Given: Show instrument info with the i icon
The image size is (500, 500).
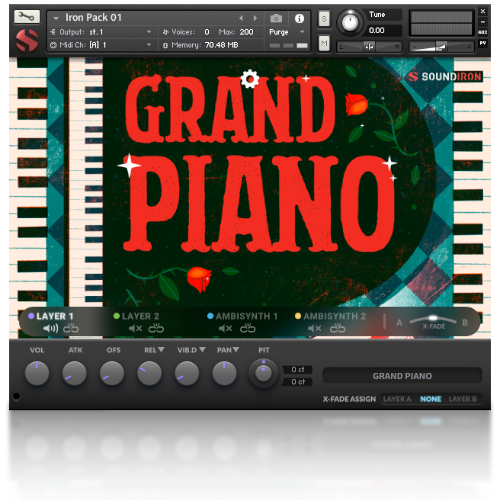Looking at the screenshot, I should click(x=299, y=18).
